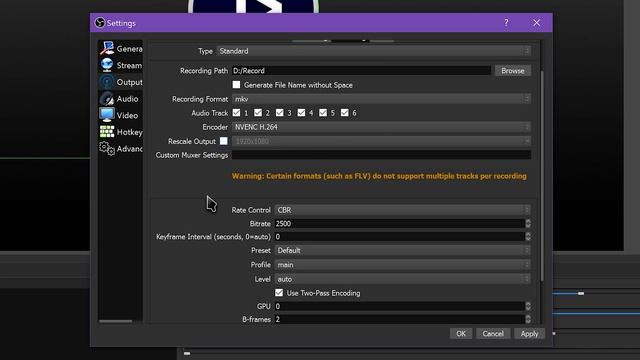Screen dimensions: 640x360
Task: Open the Type dropdown
Action: click(373, 51)
